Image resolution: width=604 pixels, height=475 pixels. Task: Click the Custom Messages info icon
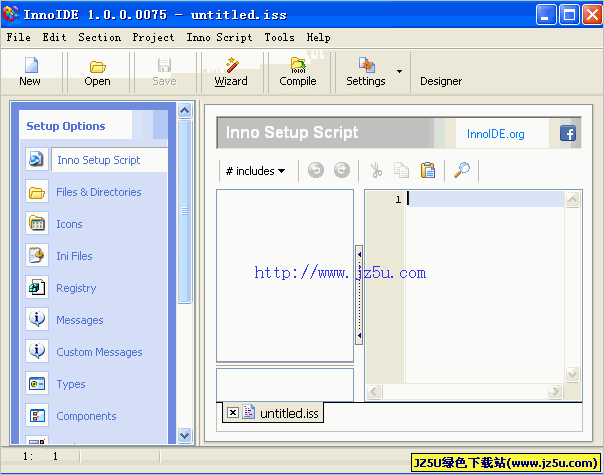pyautogui.click(x=37, y=351)
